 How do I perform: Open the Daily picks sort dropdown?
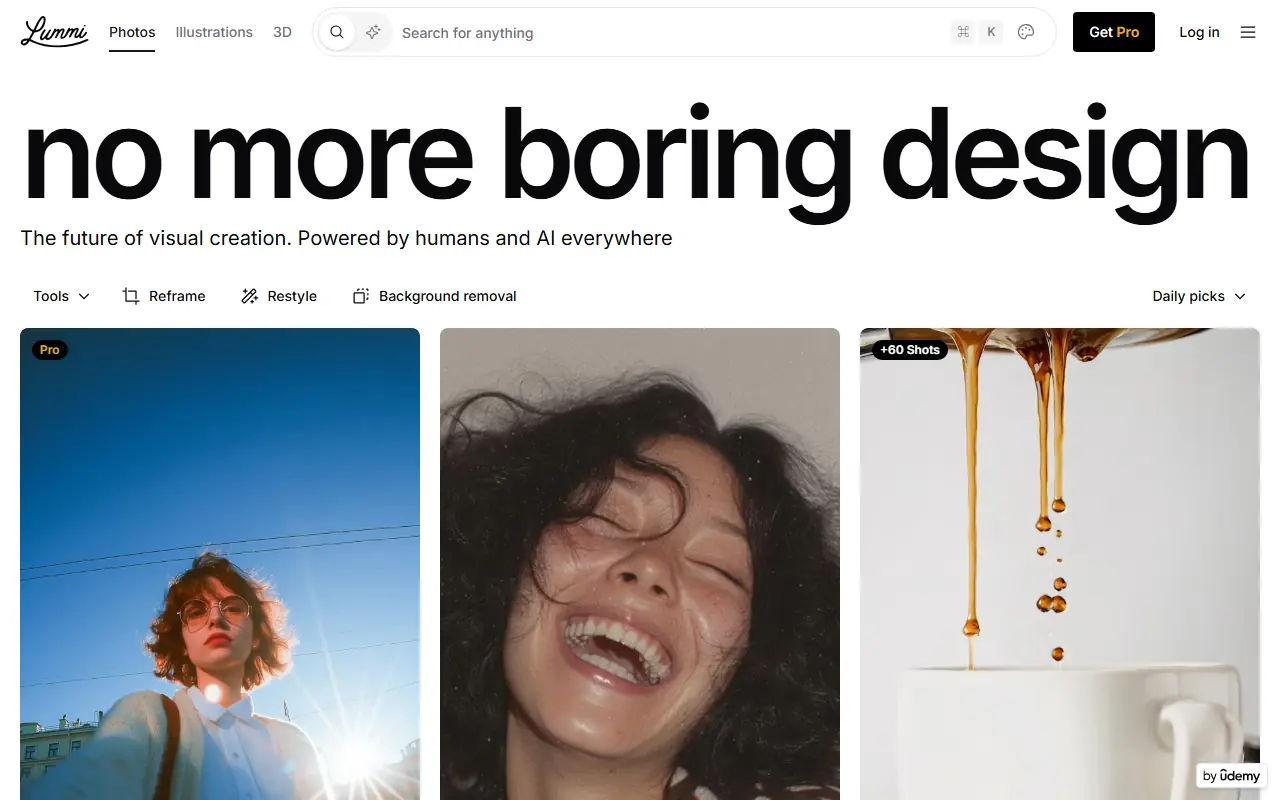(x=1198, y=296)
